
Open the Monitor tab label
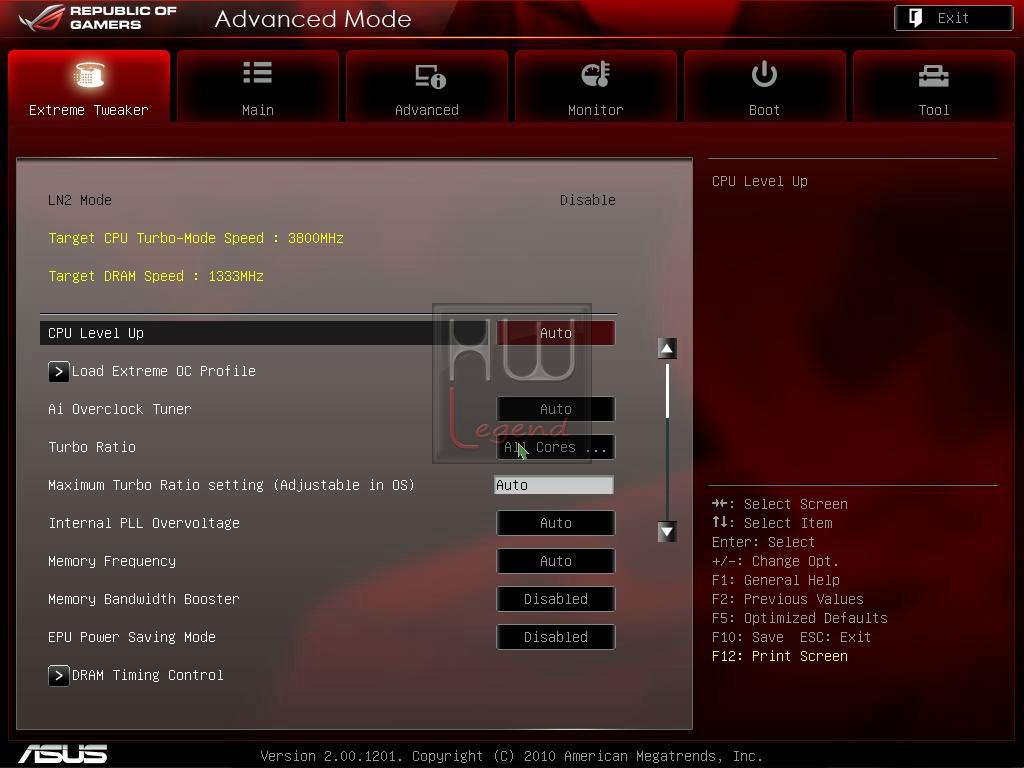(596, 110)
